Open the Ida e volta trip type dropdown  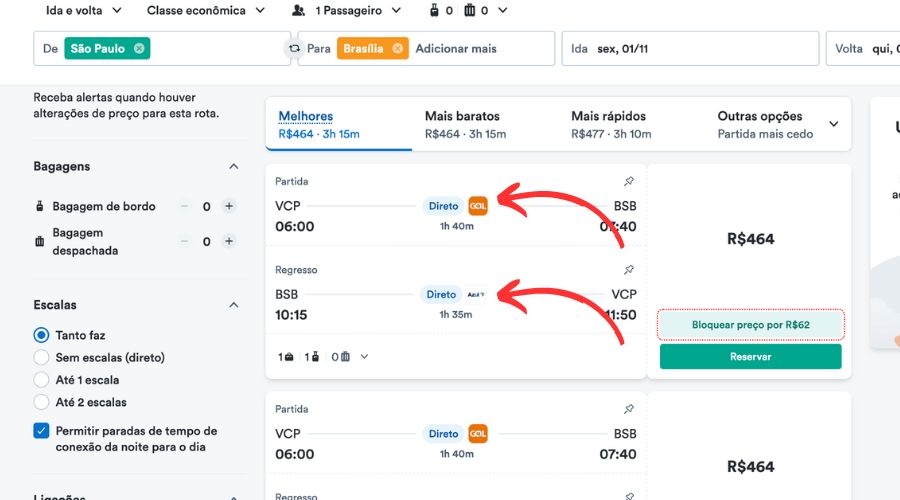coord(84,10)
